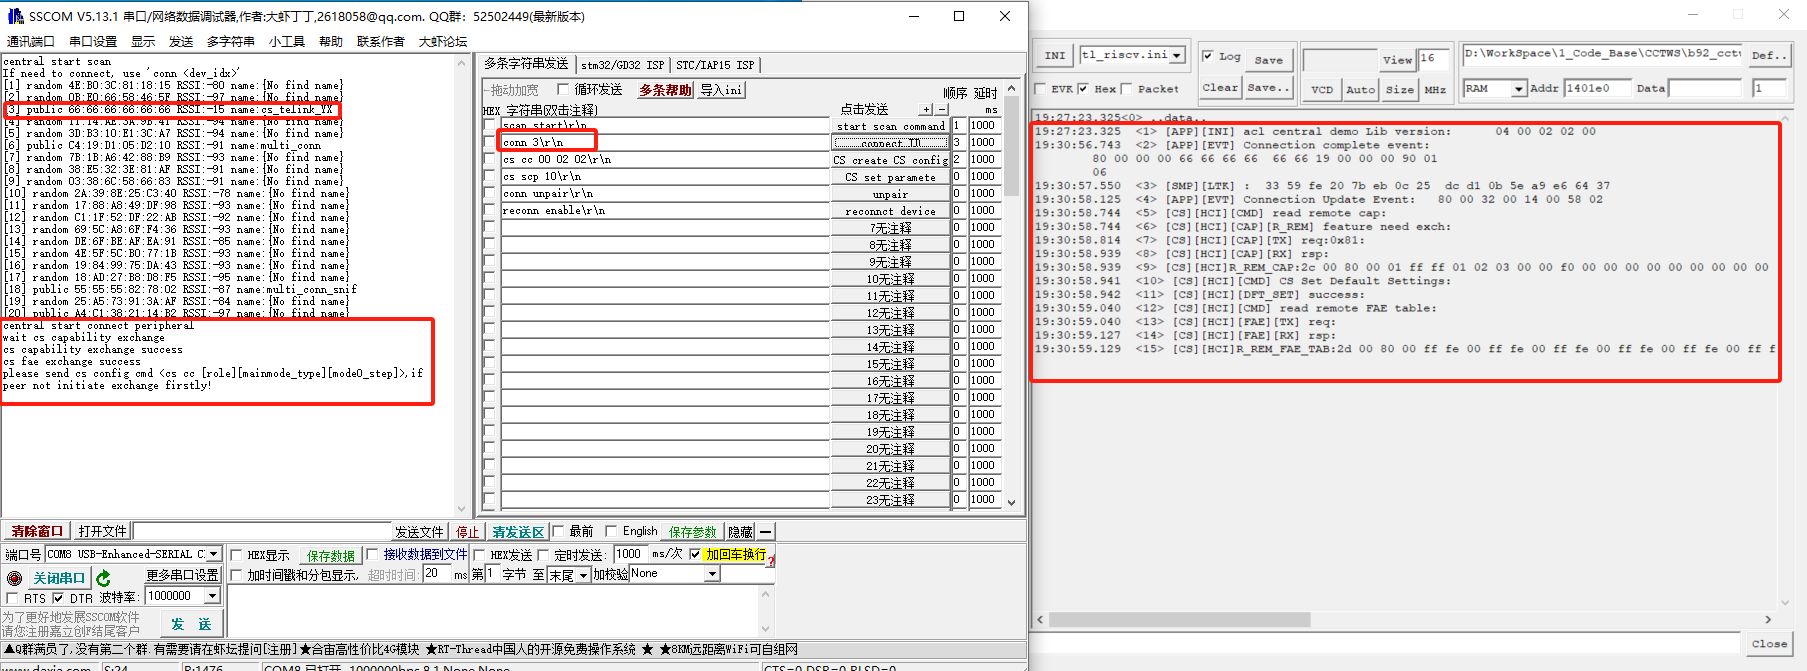Image resolution: width=1807 pixels, height=671 pixels.
Task: Click the 导入ini button
Action: coord(721,90)
